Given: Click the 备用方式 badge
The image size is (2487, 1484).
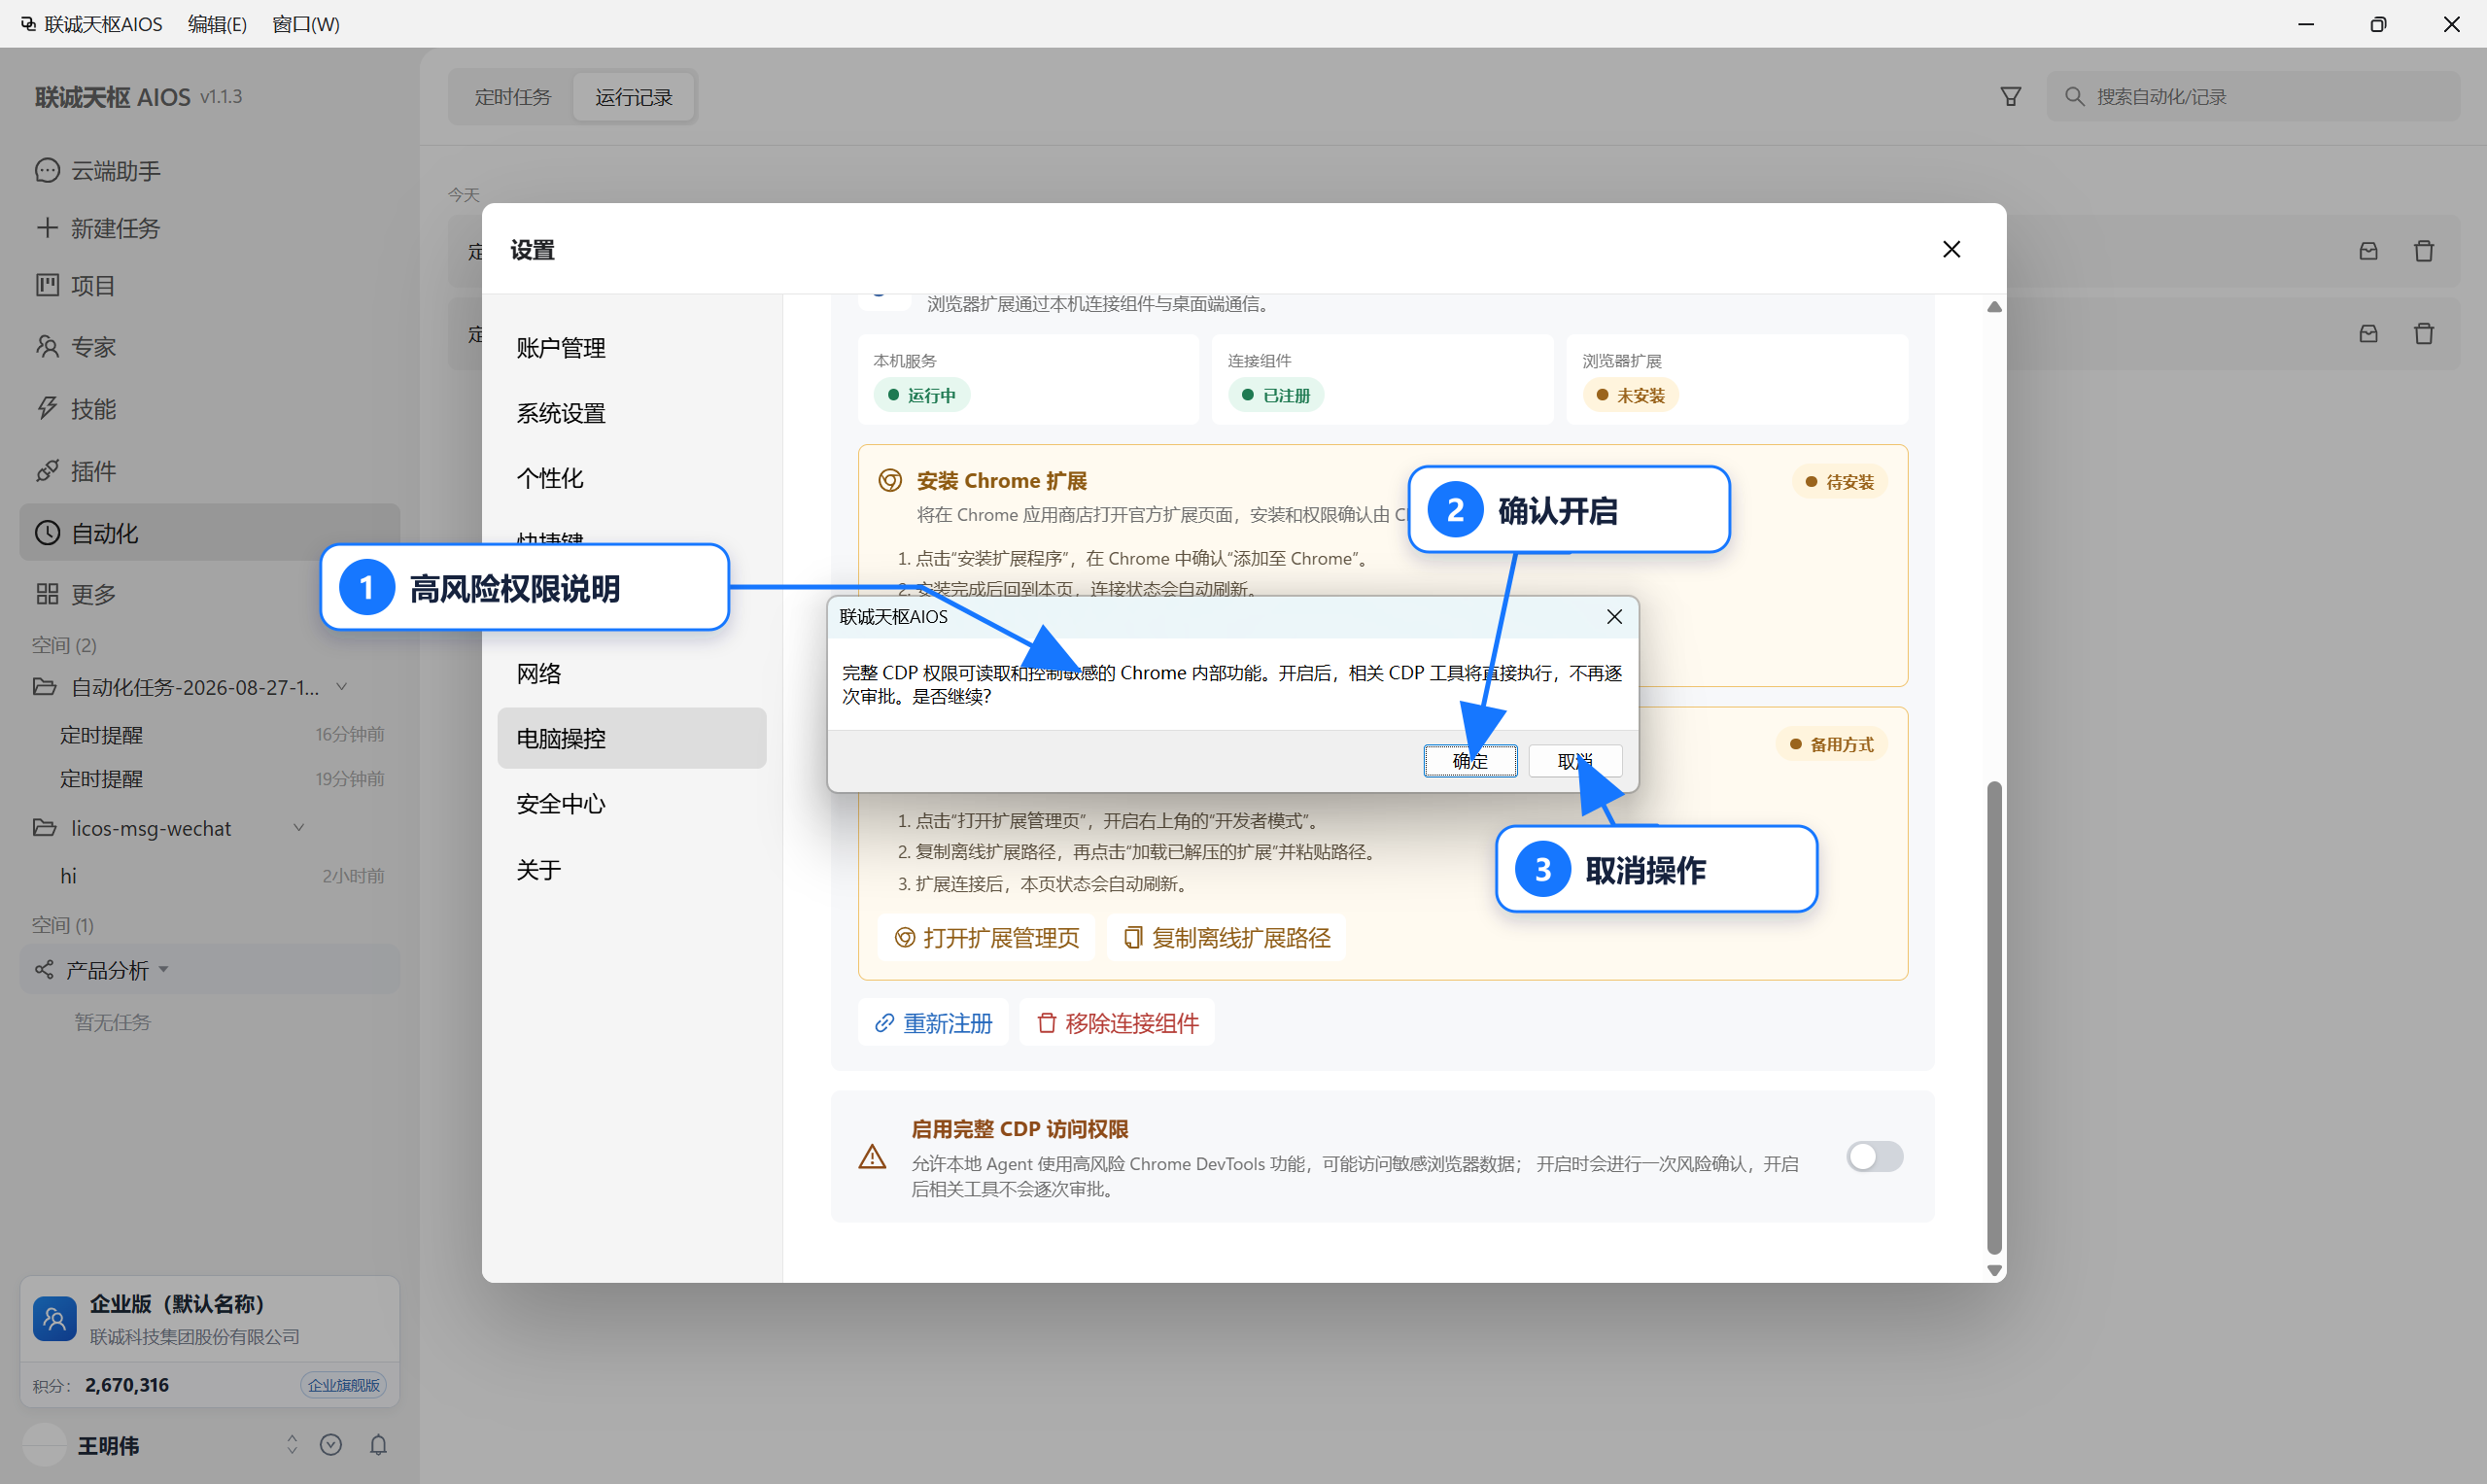Looking at the screenshot, I should [x=1831, y=744].
